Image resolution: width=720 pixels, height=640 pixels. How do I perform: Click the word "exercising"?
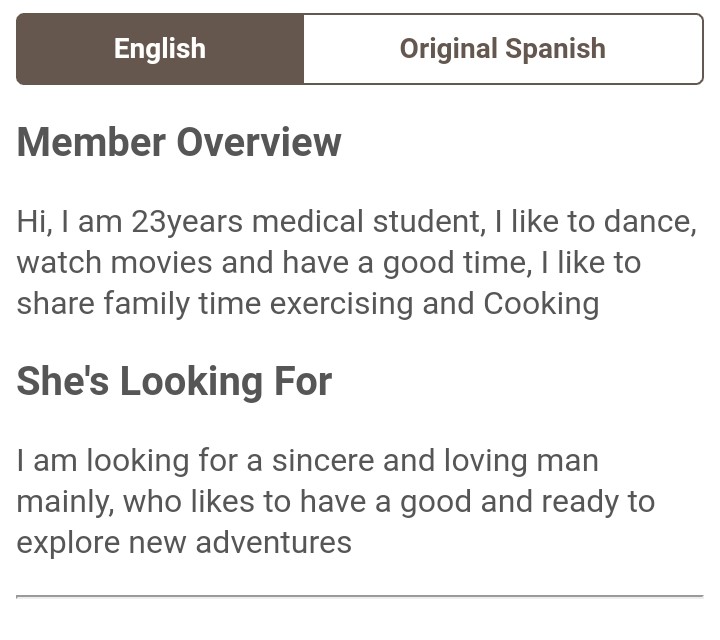click(x=341, y=304)
